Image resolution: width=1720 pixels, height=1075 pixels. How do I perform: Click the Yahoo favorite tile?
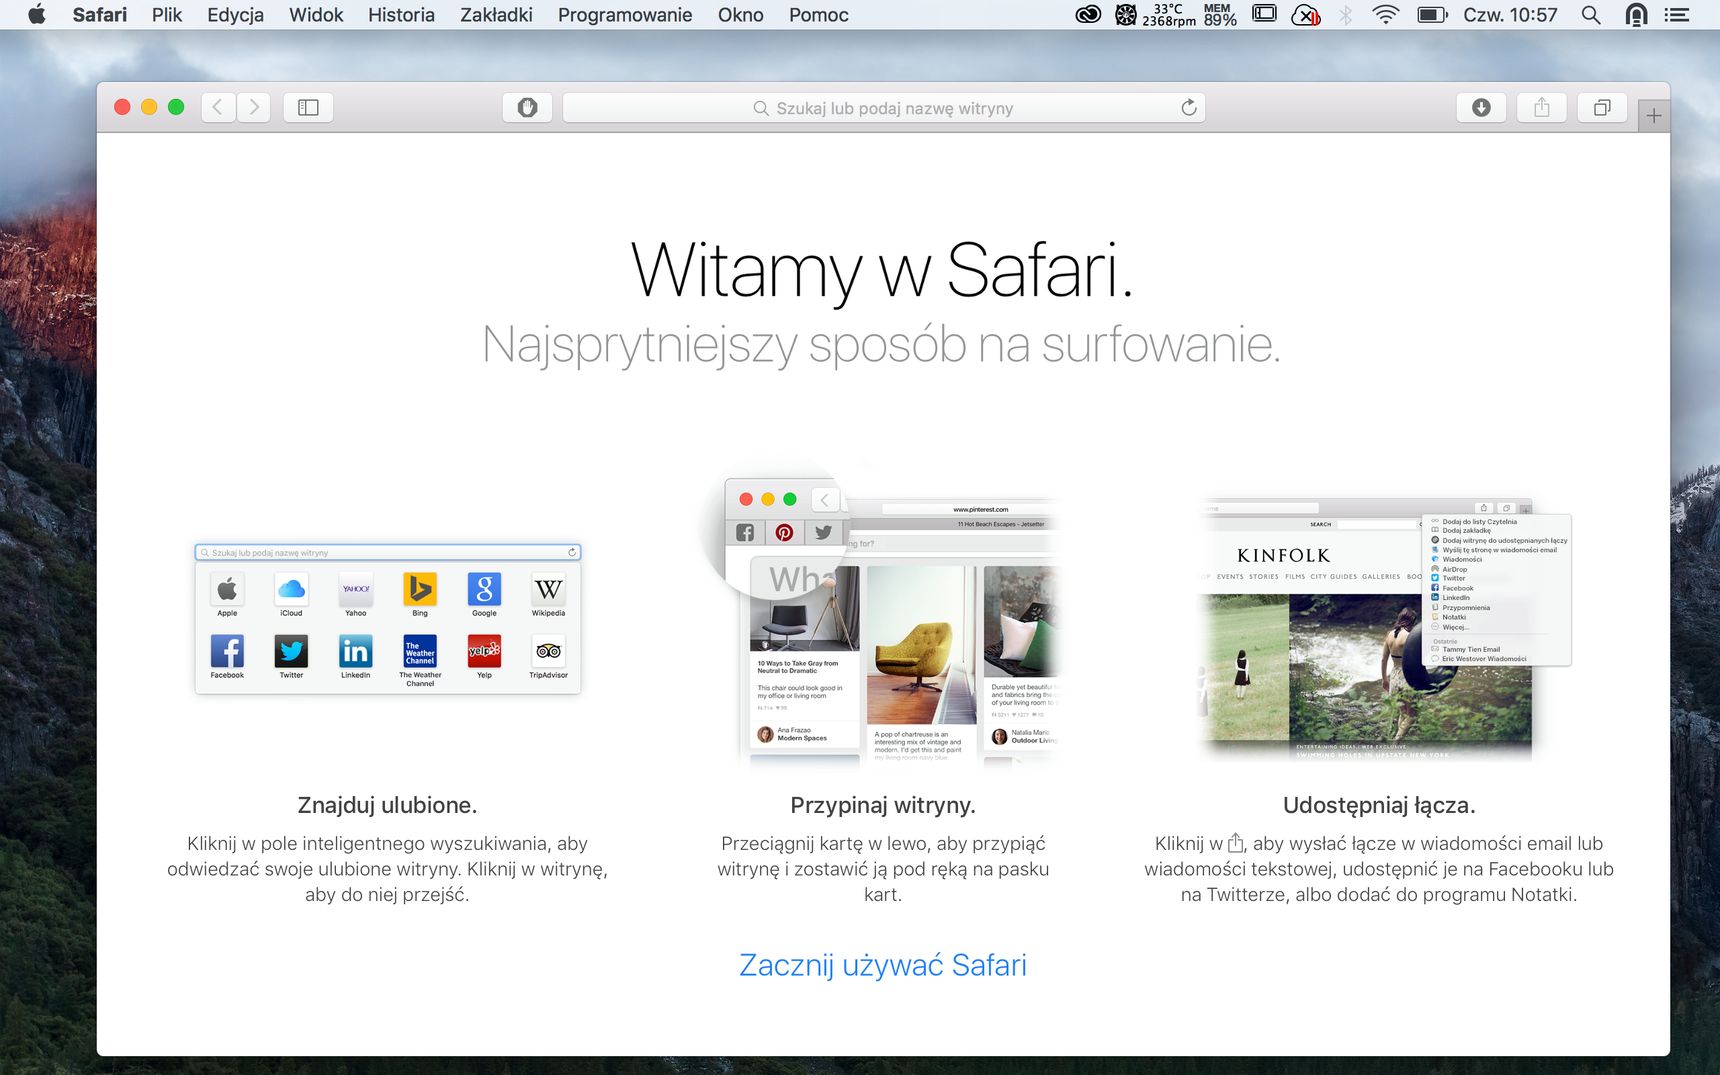(355, 595)
